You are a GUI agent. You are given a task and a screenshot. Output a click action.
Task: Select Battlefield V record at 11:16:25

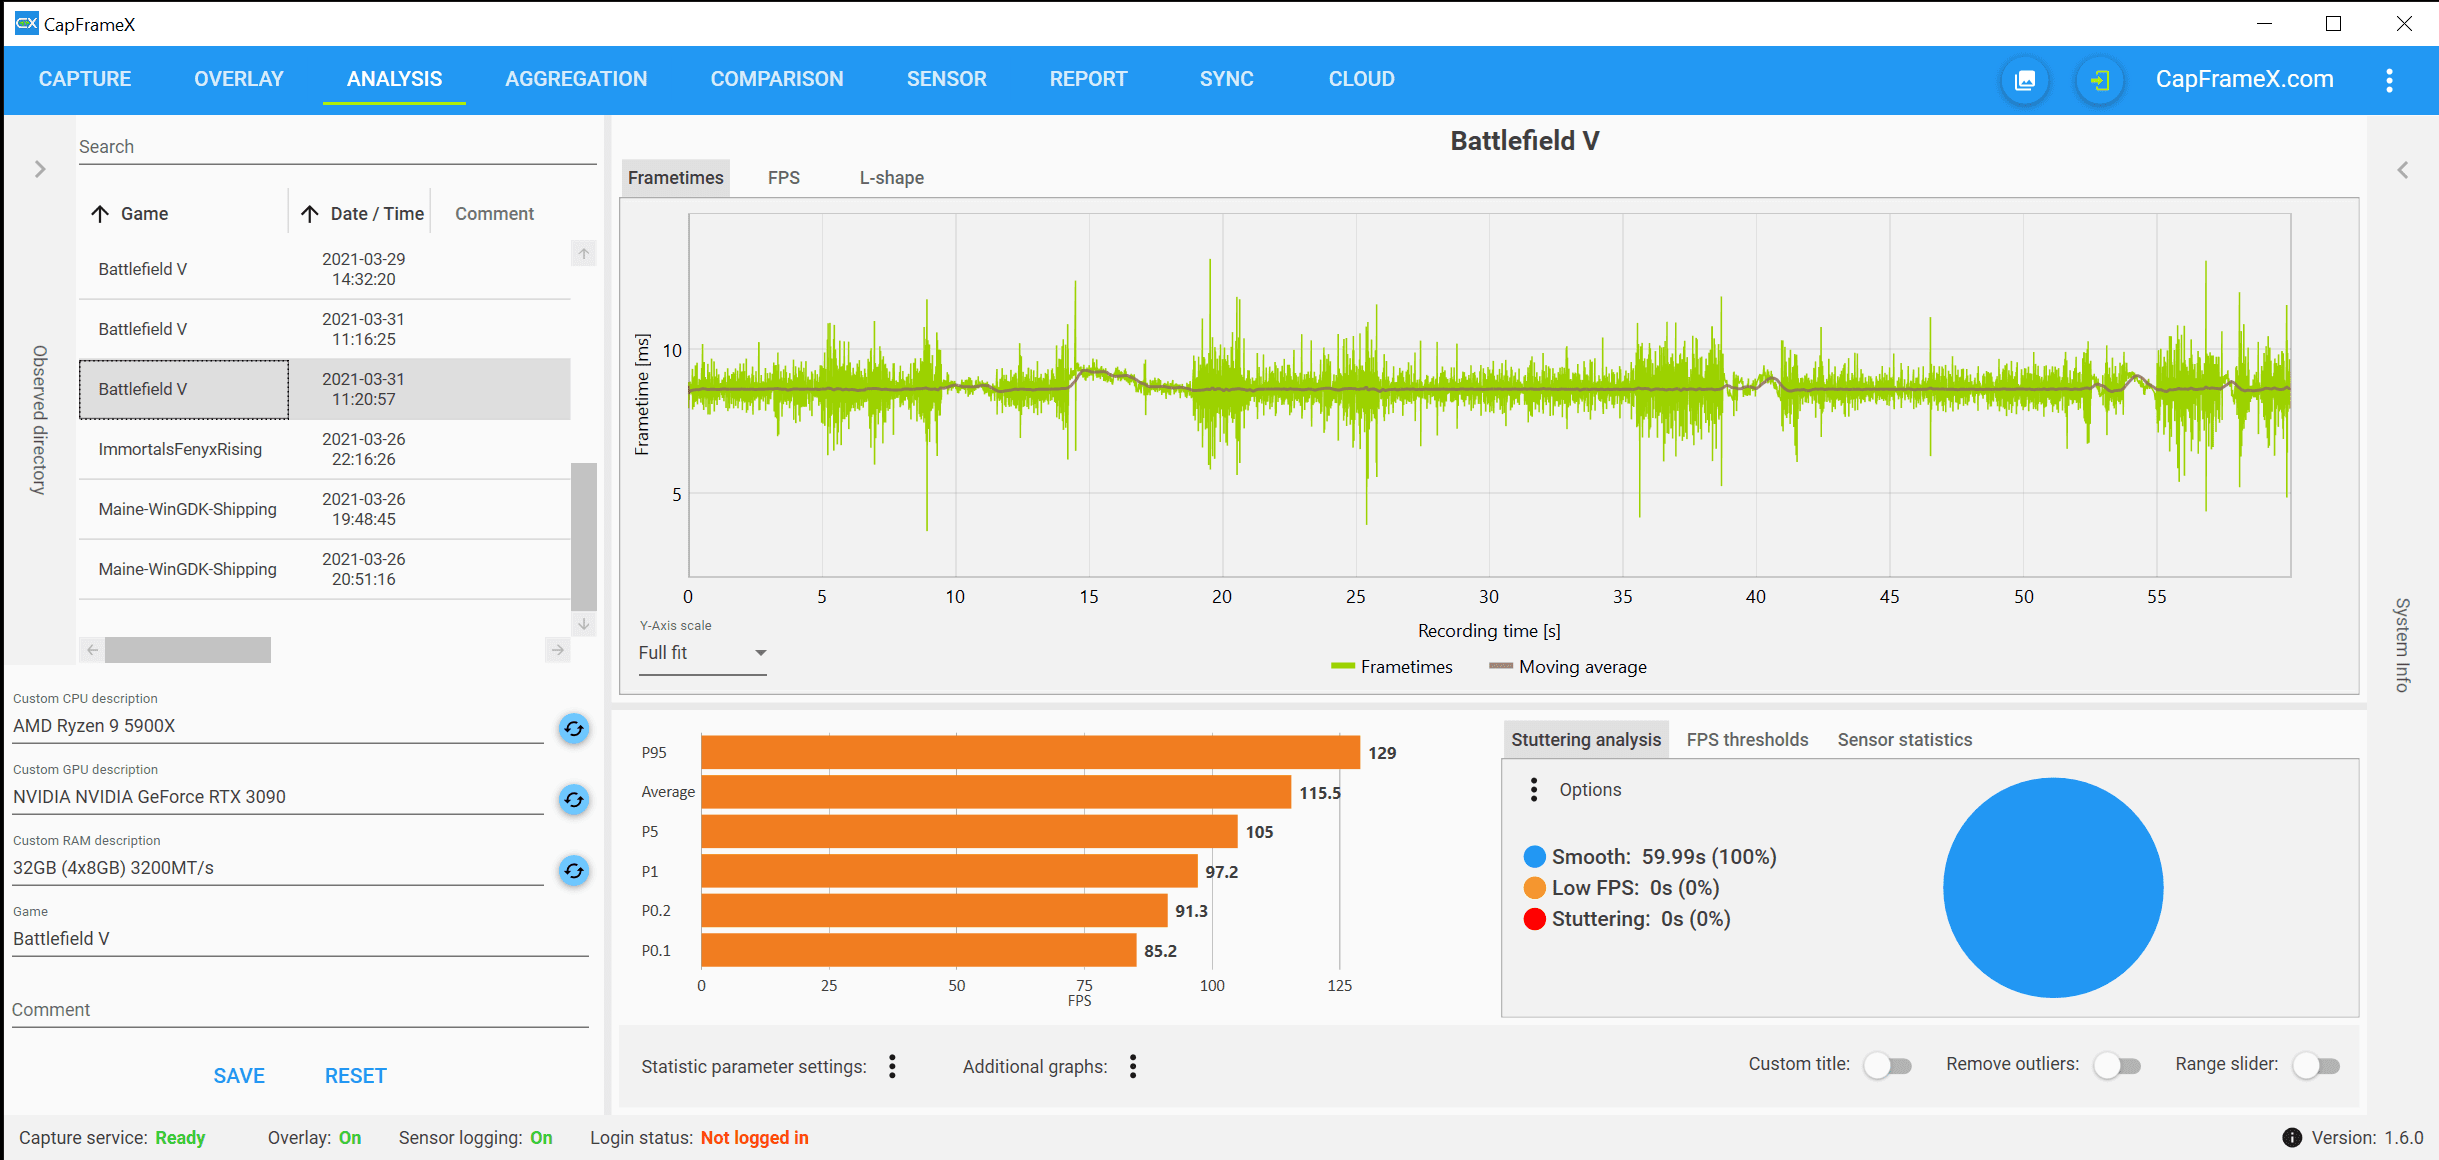[x=325, y=329]
